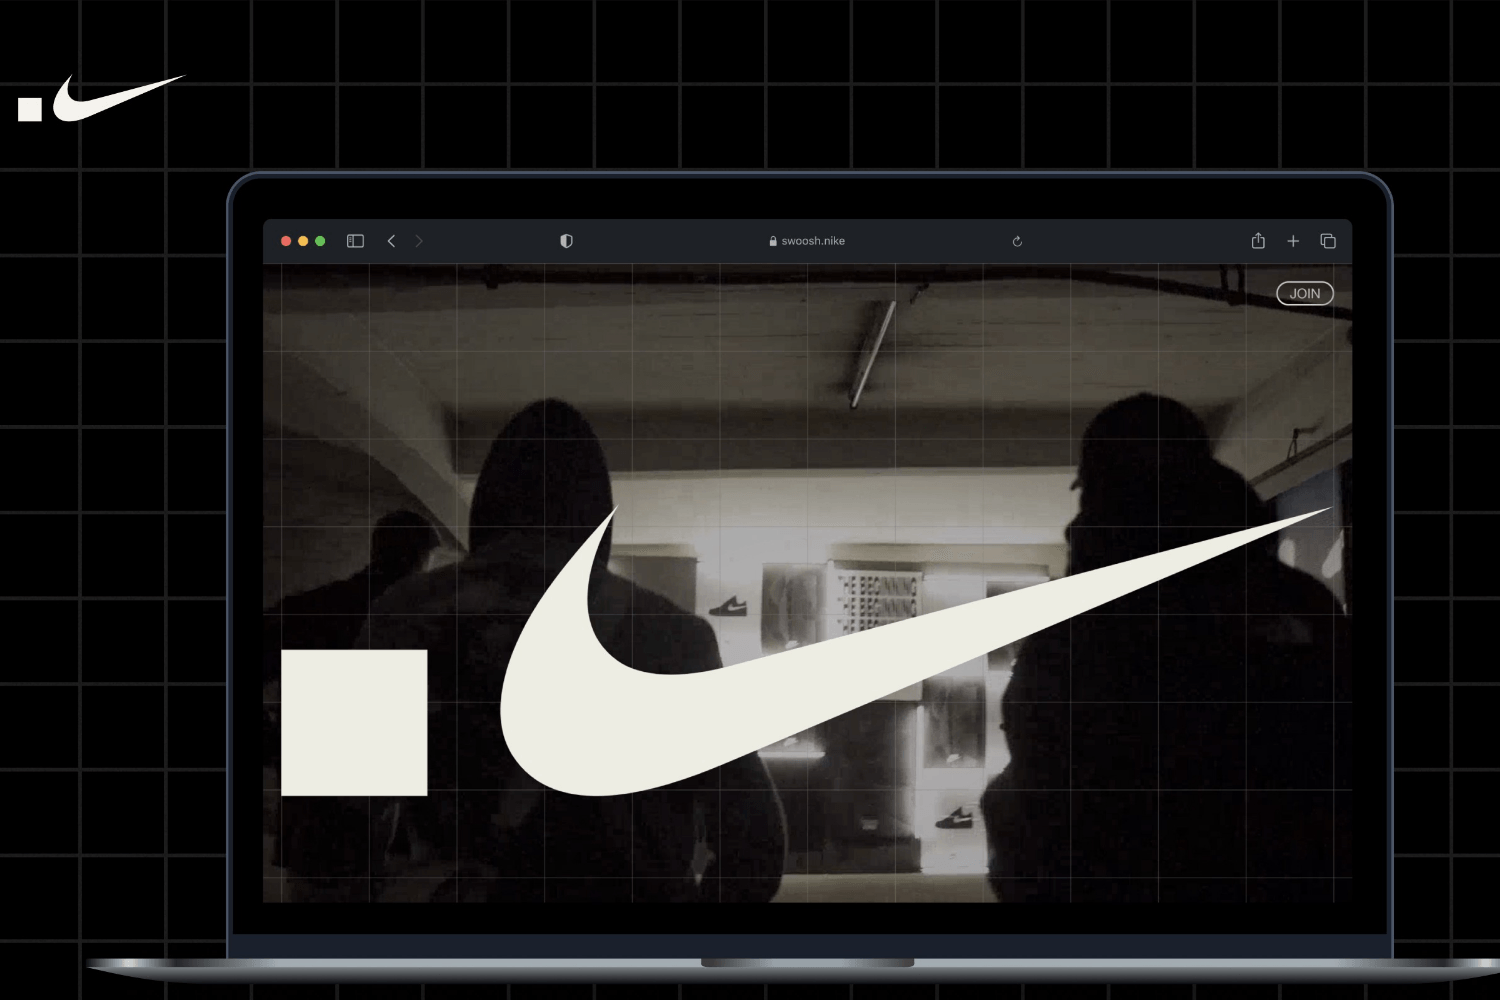Close the browser window with the red button
The height and width of the screenshot is (1000, 1500).
pyautogui.click(x=286, y=241)
